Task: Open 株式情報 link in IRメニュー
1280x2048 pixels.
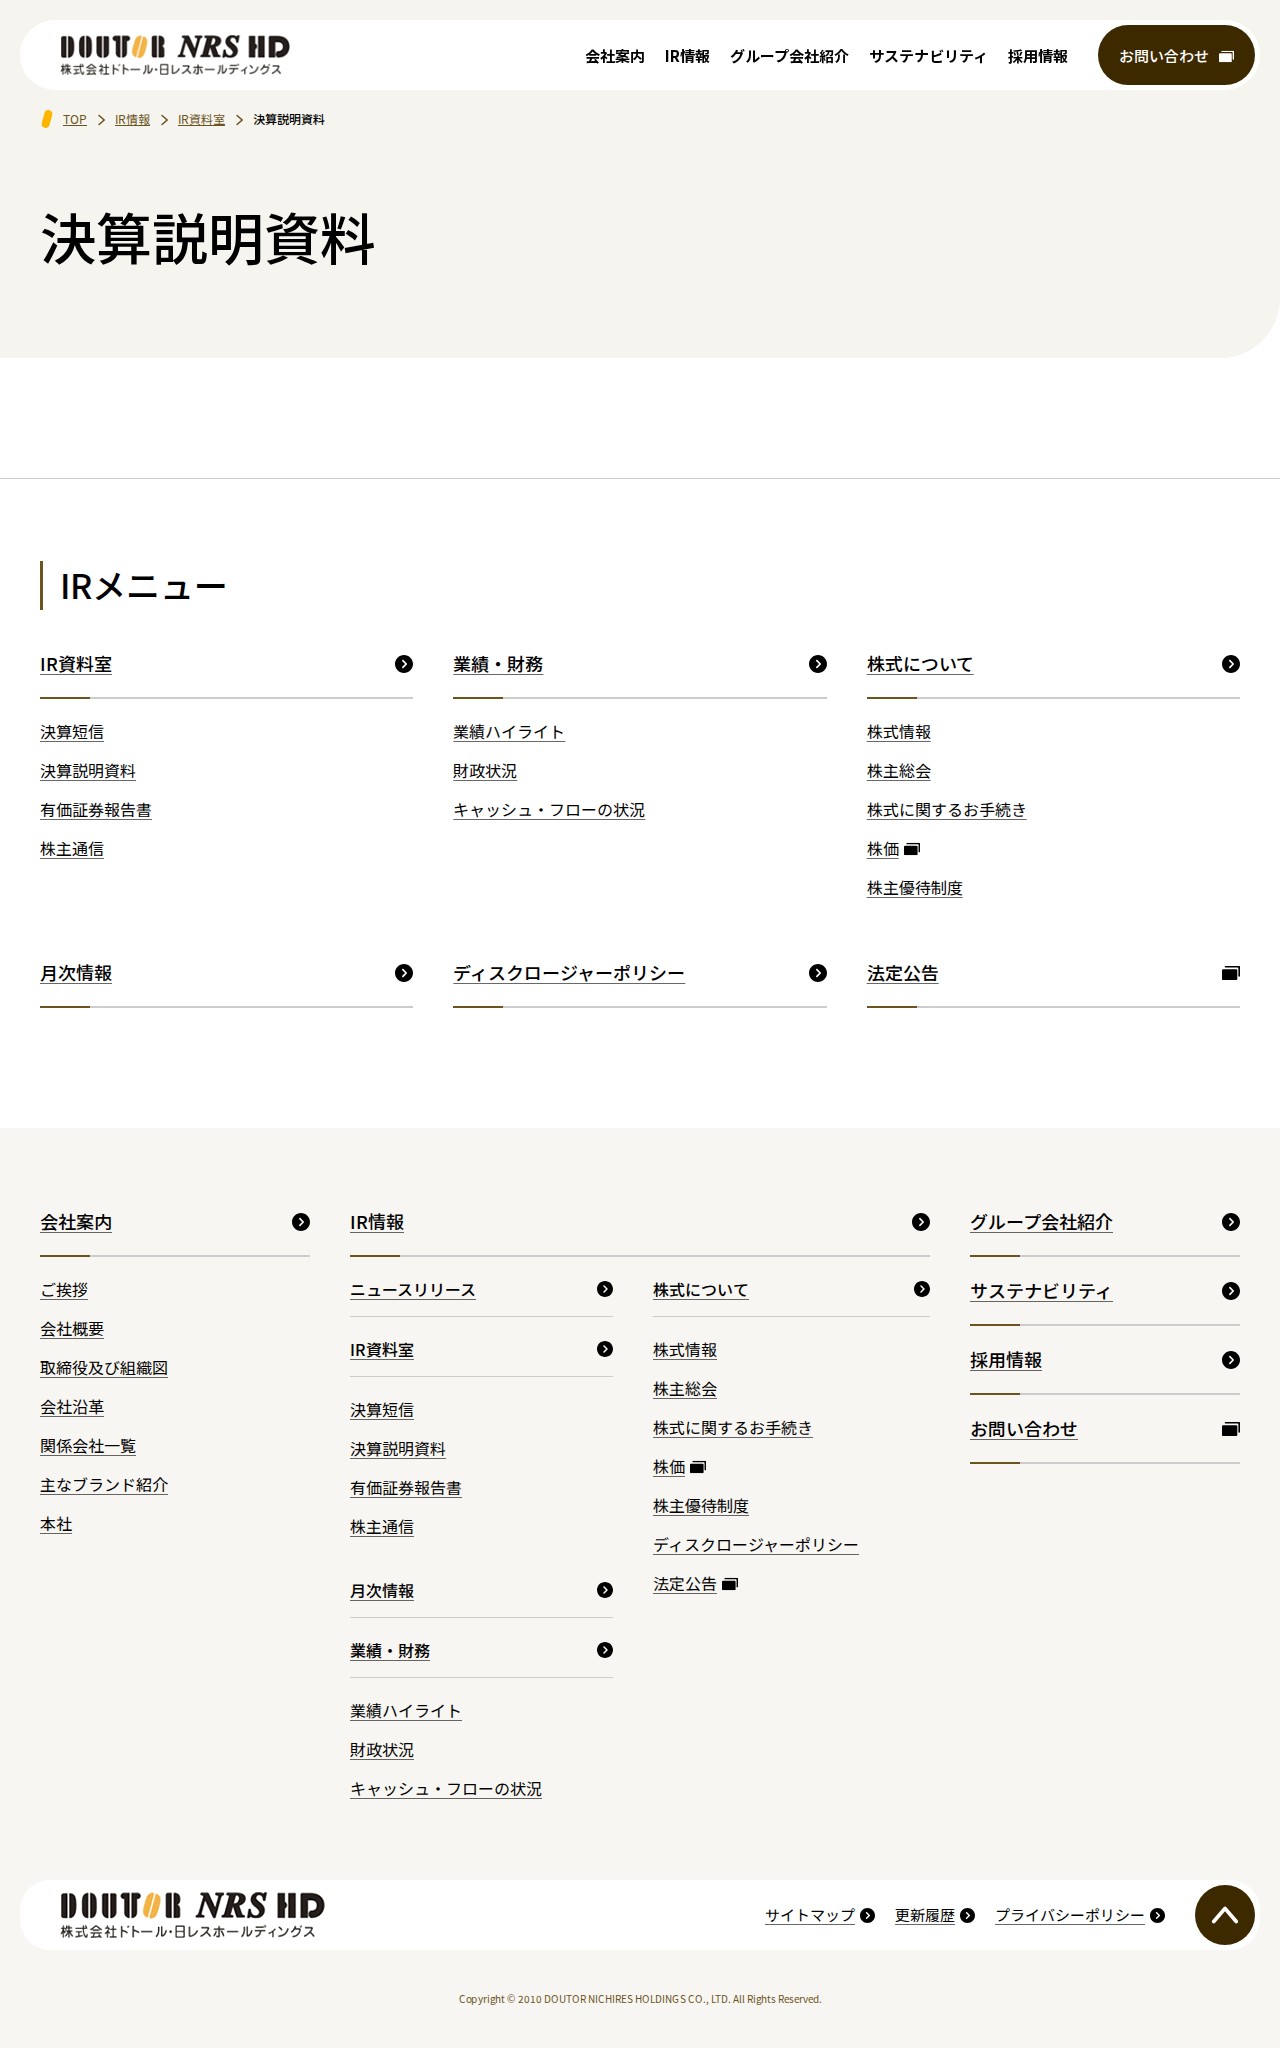Action: point(899,732)
